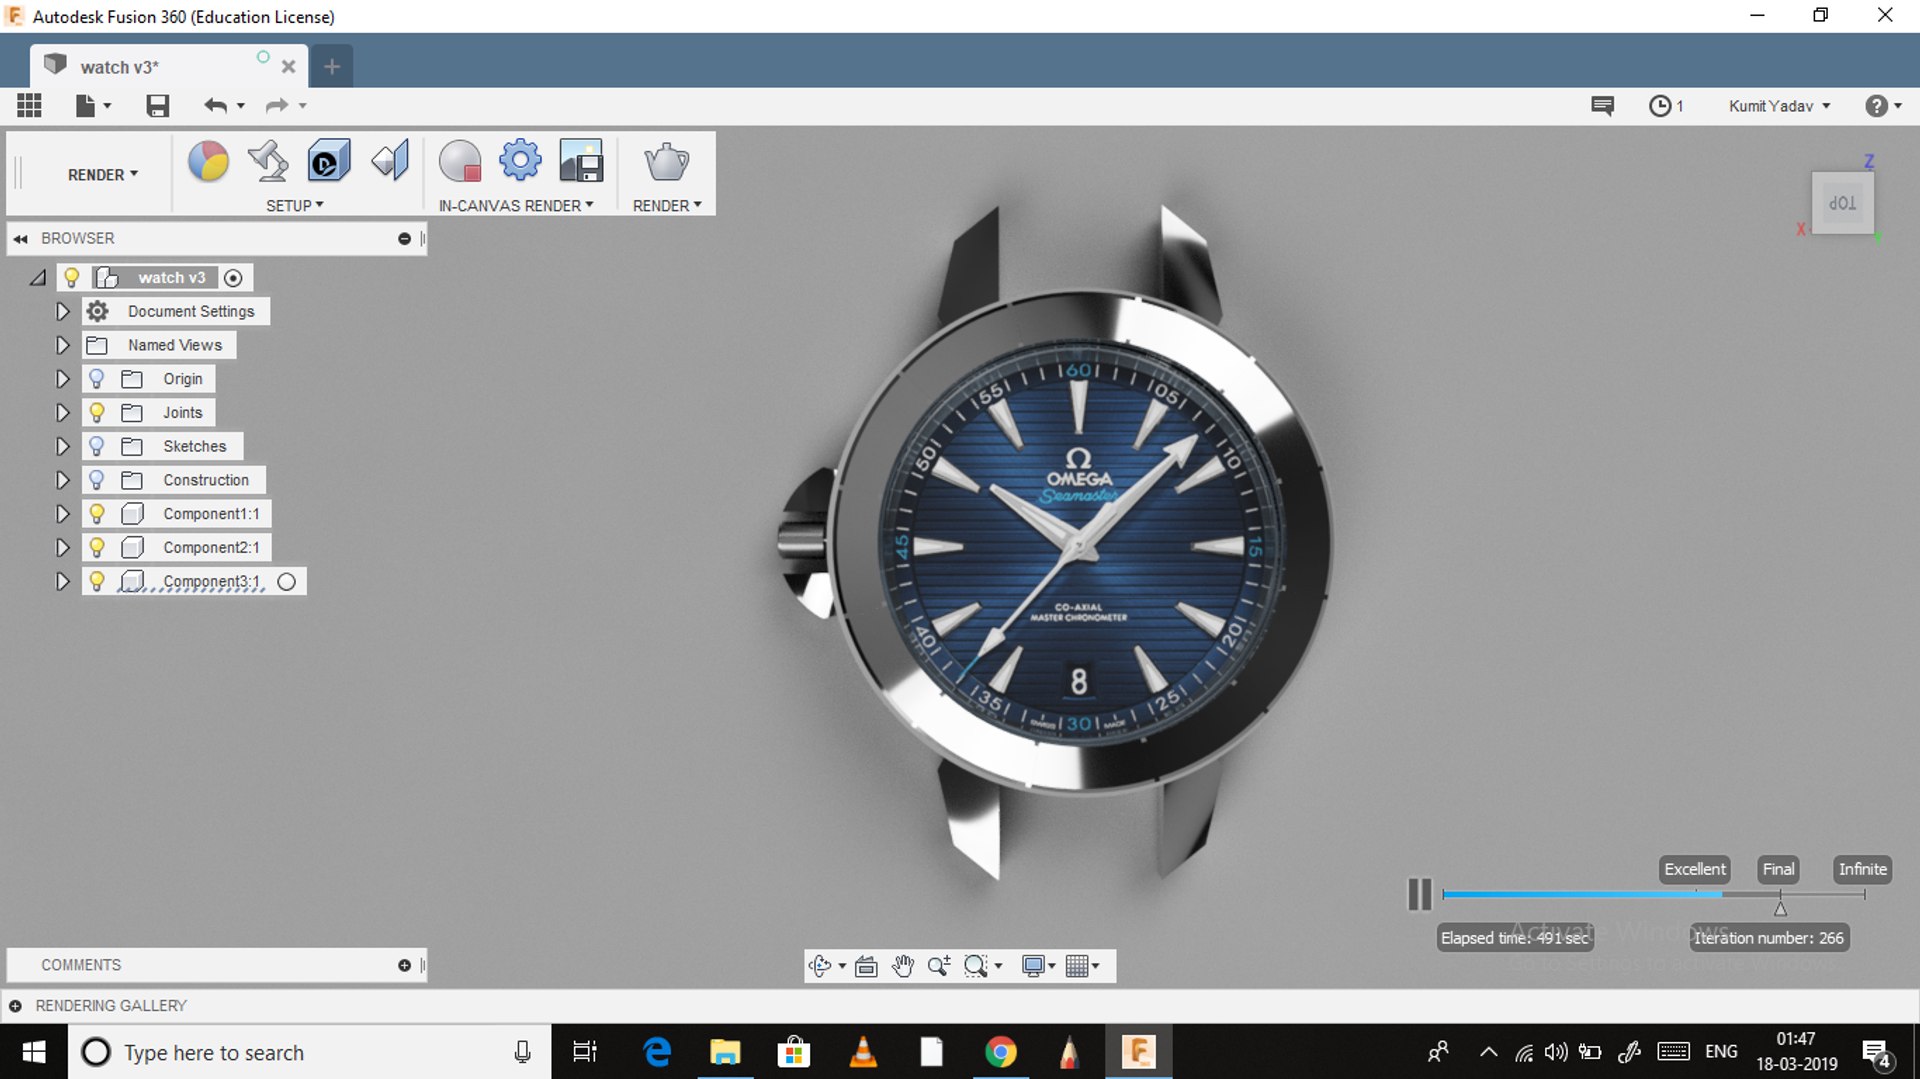Expand the Construction folder
The height and width of the screenshot is (1079, 1920).
pos(62,480)
